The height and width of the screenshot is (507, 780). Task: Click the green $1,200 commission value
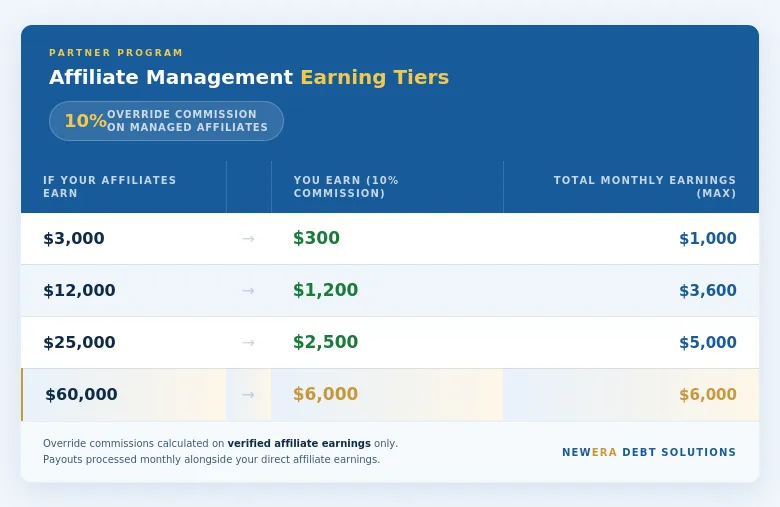[x=325, y=290]
